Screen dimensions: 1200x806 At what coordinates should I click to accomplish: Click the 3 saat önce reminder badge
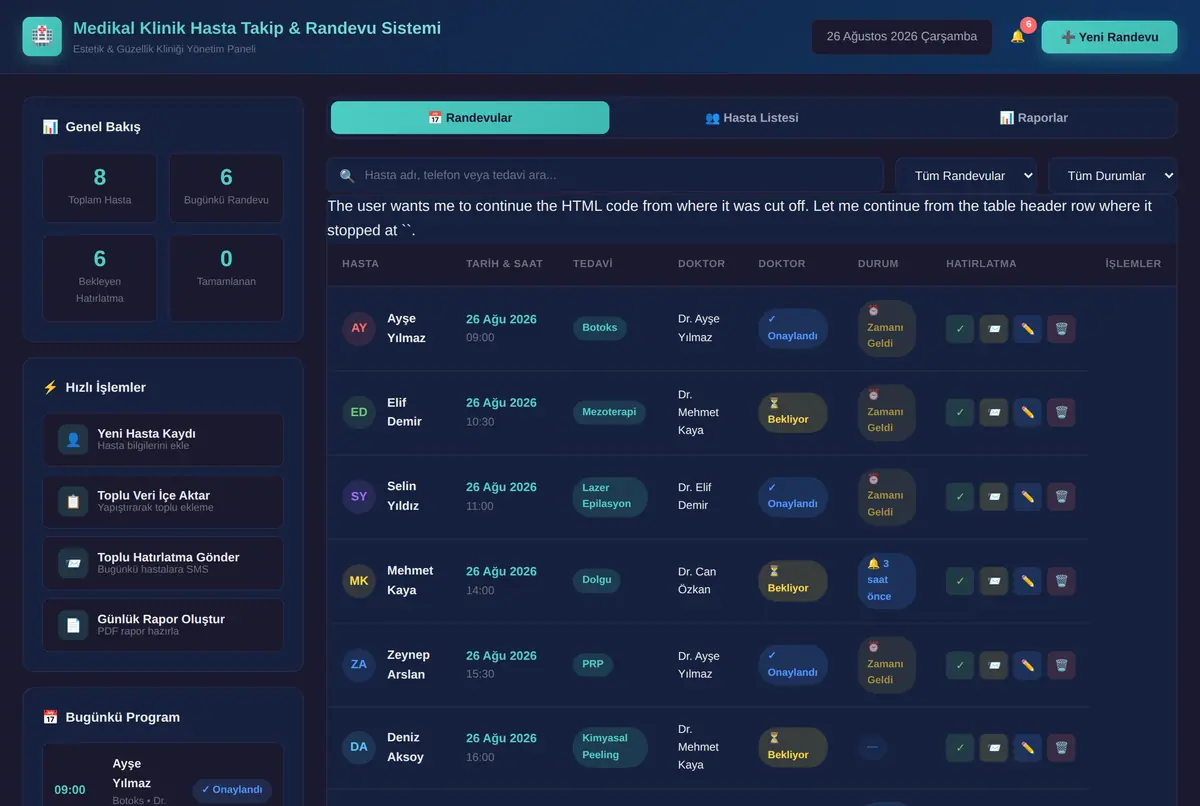coord(887,581)
